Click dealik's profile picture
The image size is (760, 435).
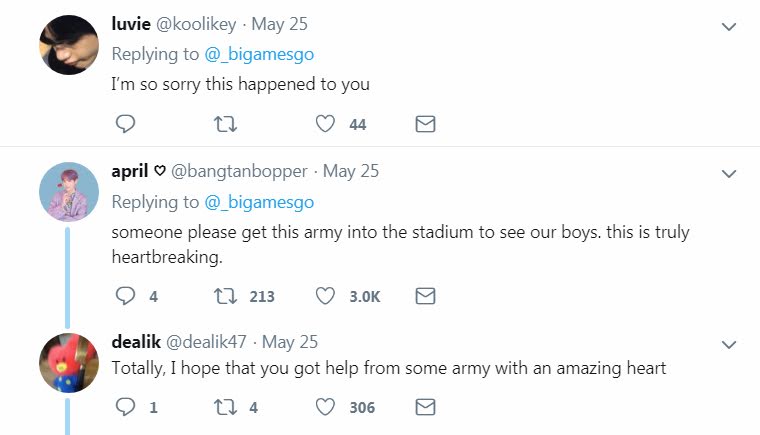tap(68, 364)
